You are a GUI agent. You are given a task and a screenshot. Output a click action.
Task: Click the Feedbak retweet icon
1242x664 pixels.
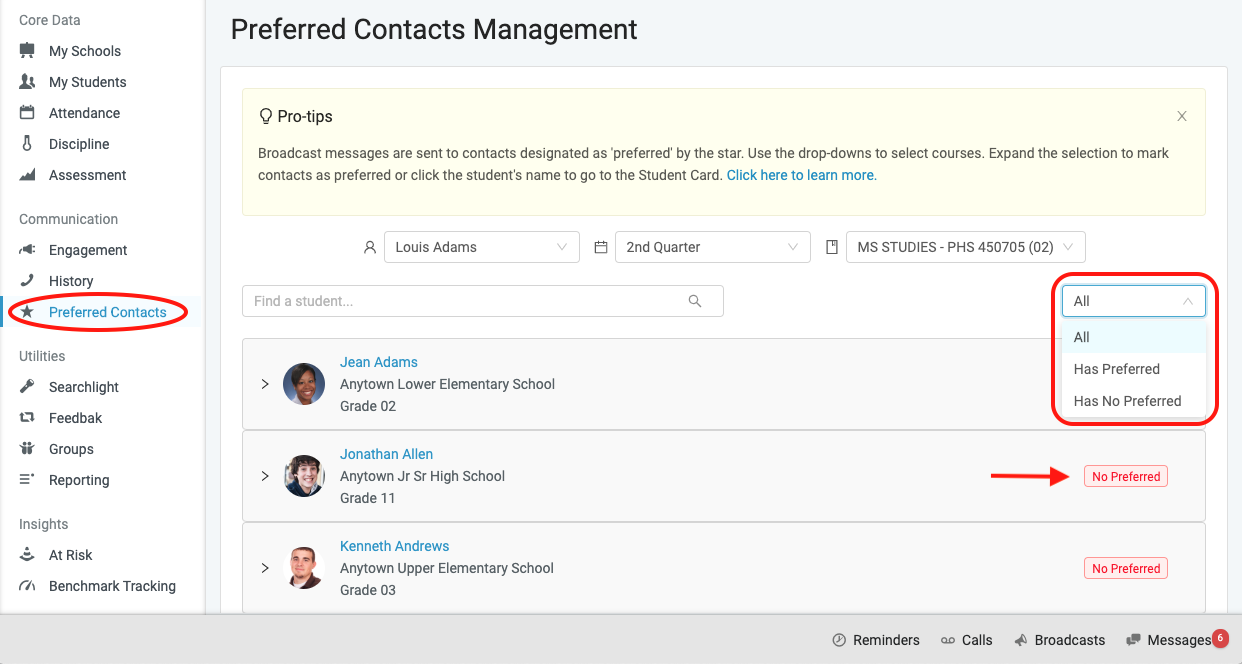pyautogui.click(x=27, y=418)
